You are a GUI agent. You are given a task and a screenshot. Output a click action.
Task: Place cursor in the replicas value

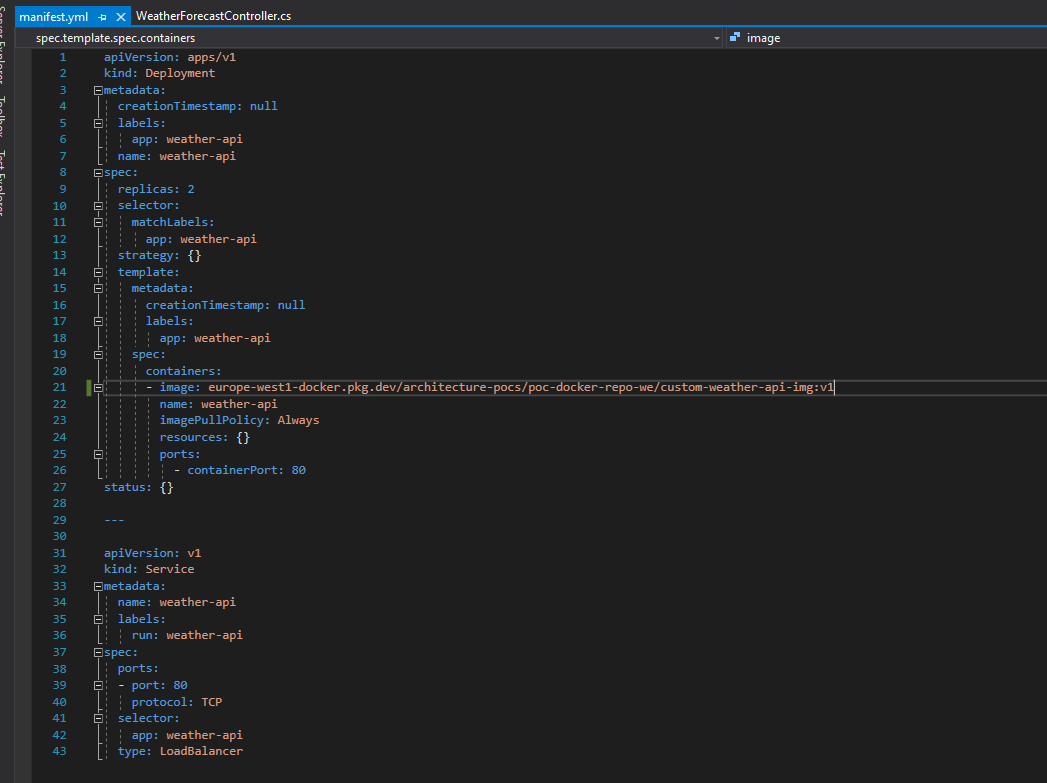click(189, 188)
